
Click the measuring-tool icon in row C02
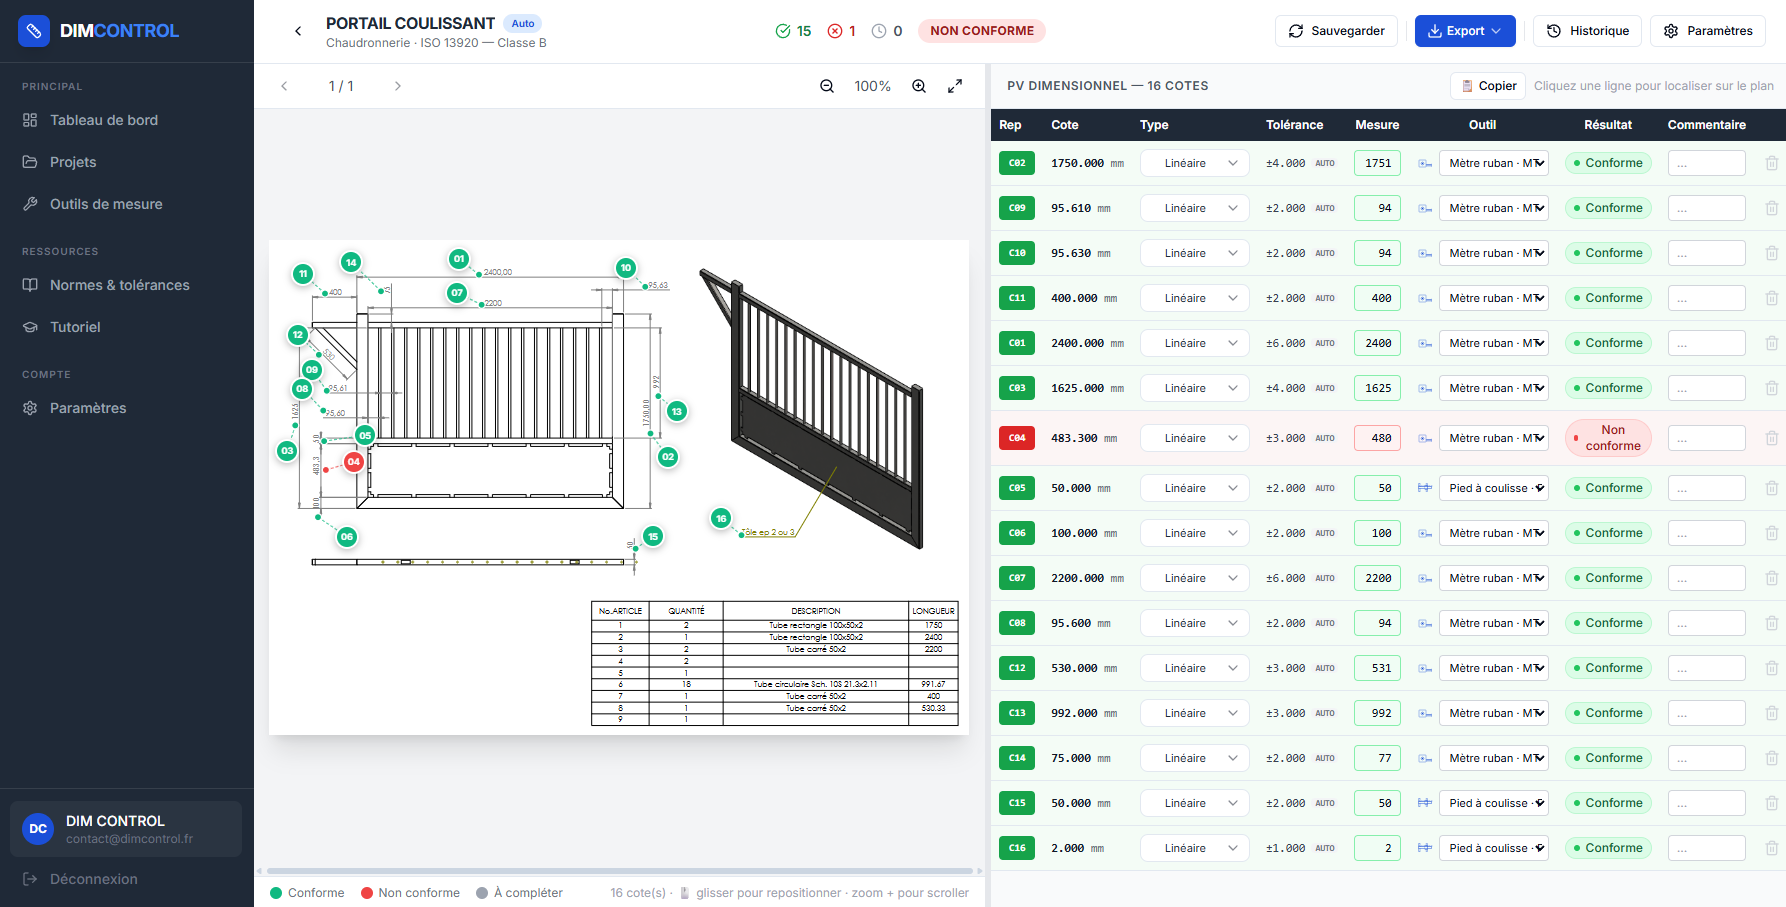[1425, 163]
